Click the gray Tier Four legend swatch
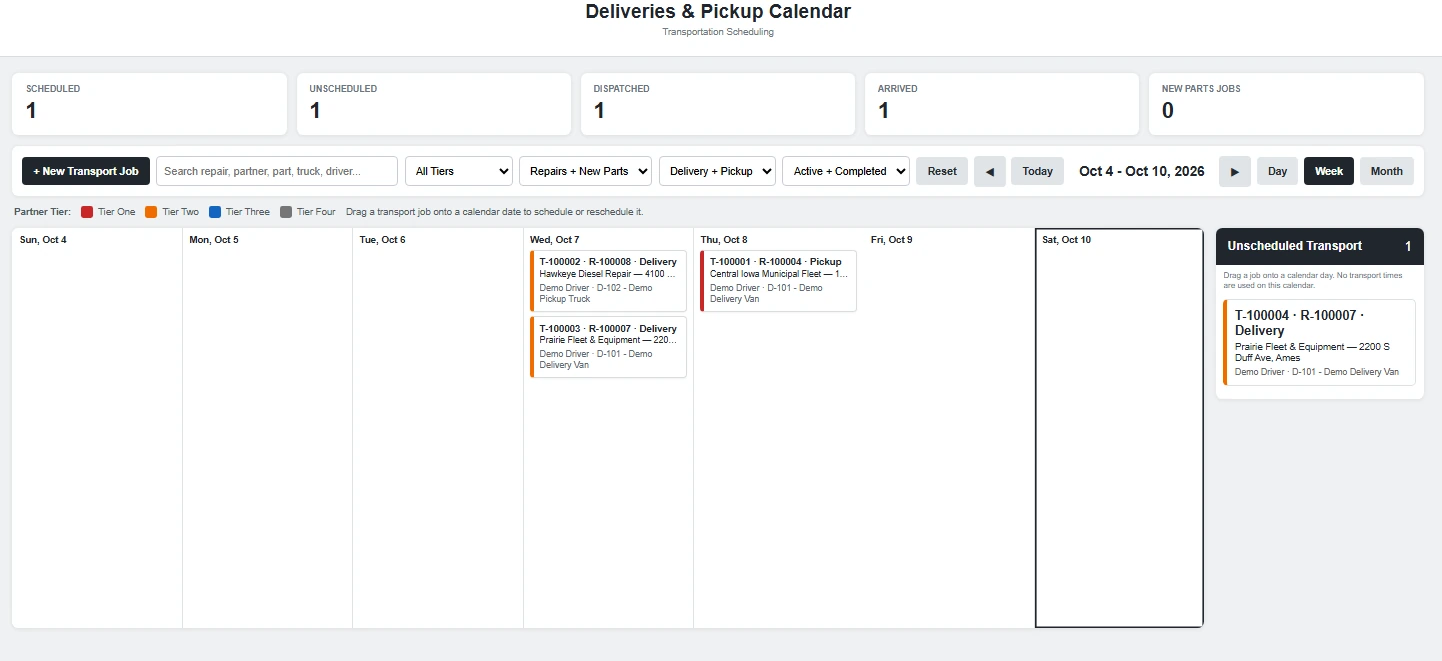The image size is (1442, 661). click(x=286, y=212)
